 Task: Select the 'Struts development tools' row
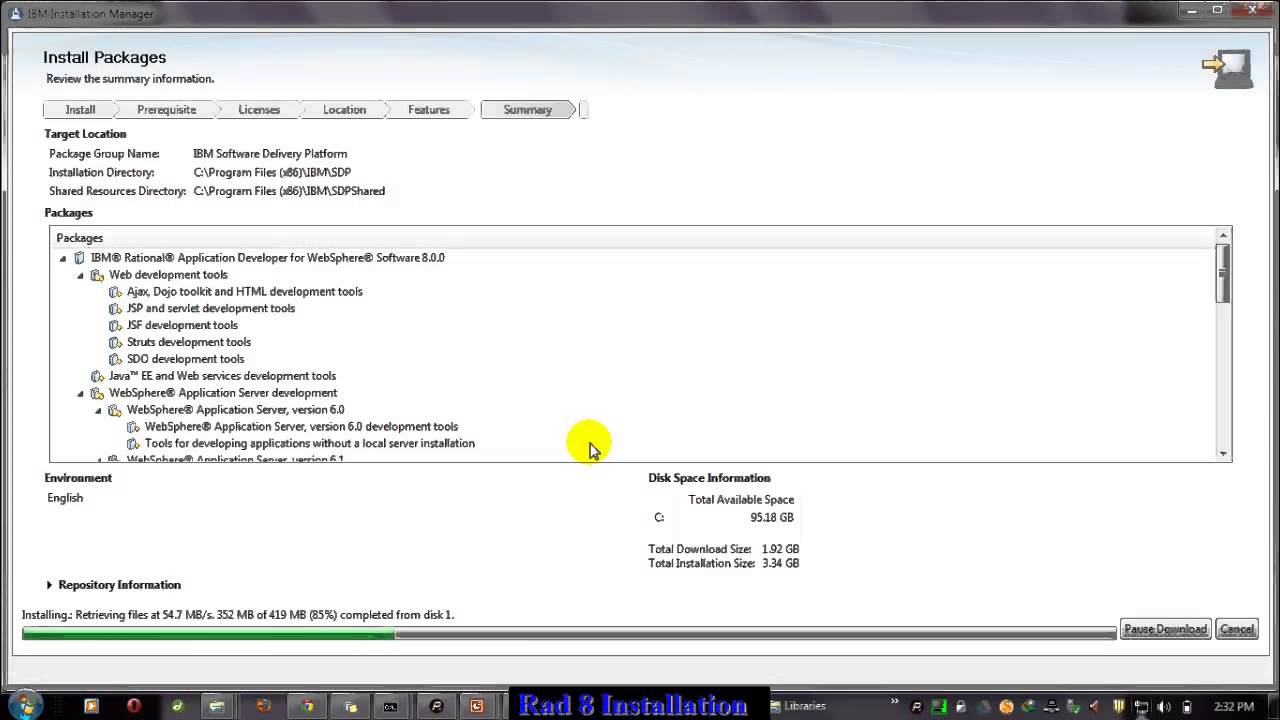click(x=188, y=343)
